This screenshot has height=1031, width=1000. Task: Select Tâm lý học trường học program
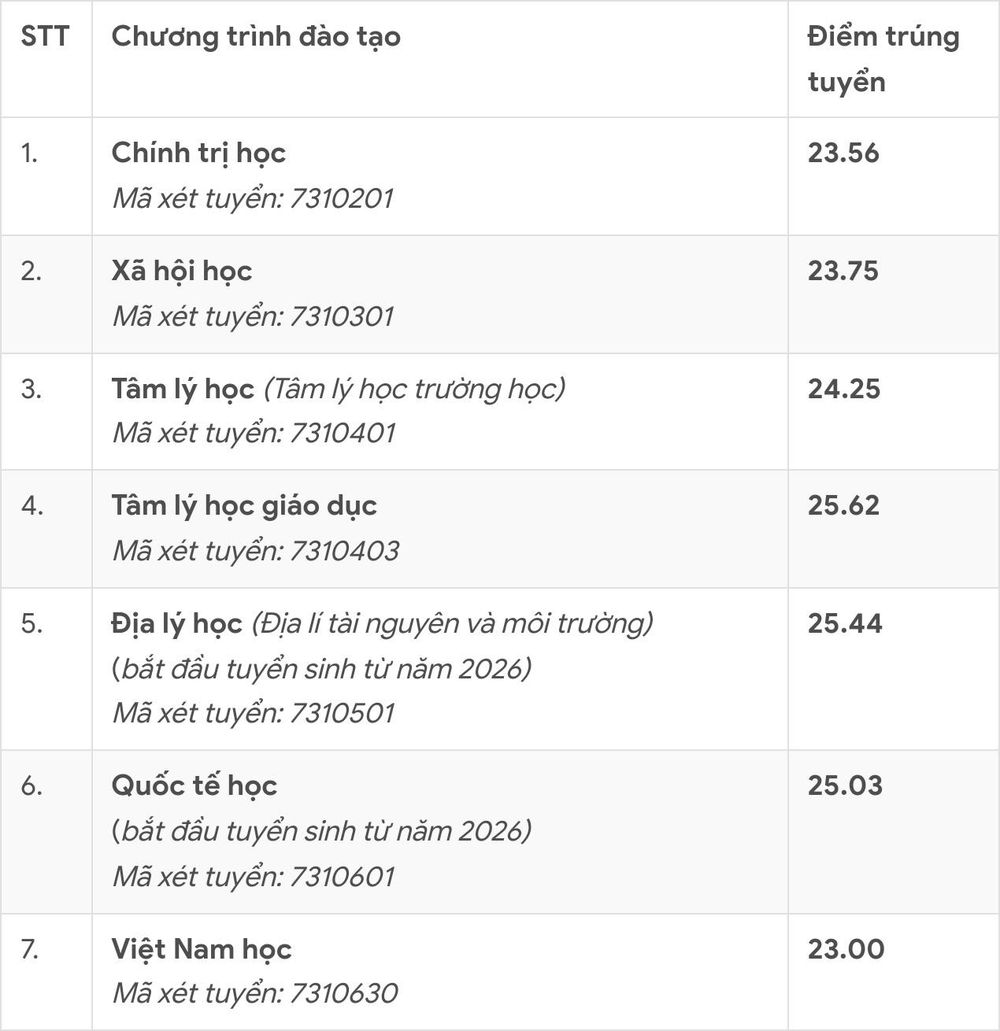[x=339, y=389]
